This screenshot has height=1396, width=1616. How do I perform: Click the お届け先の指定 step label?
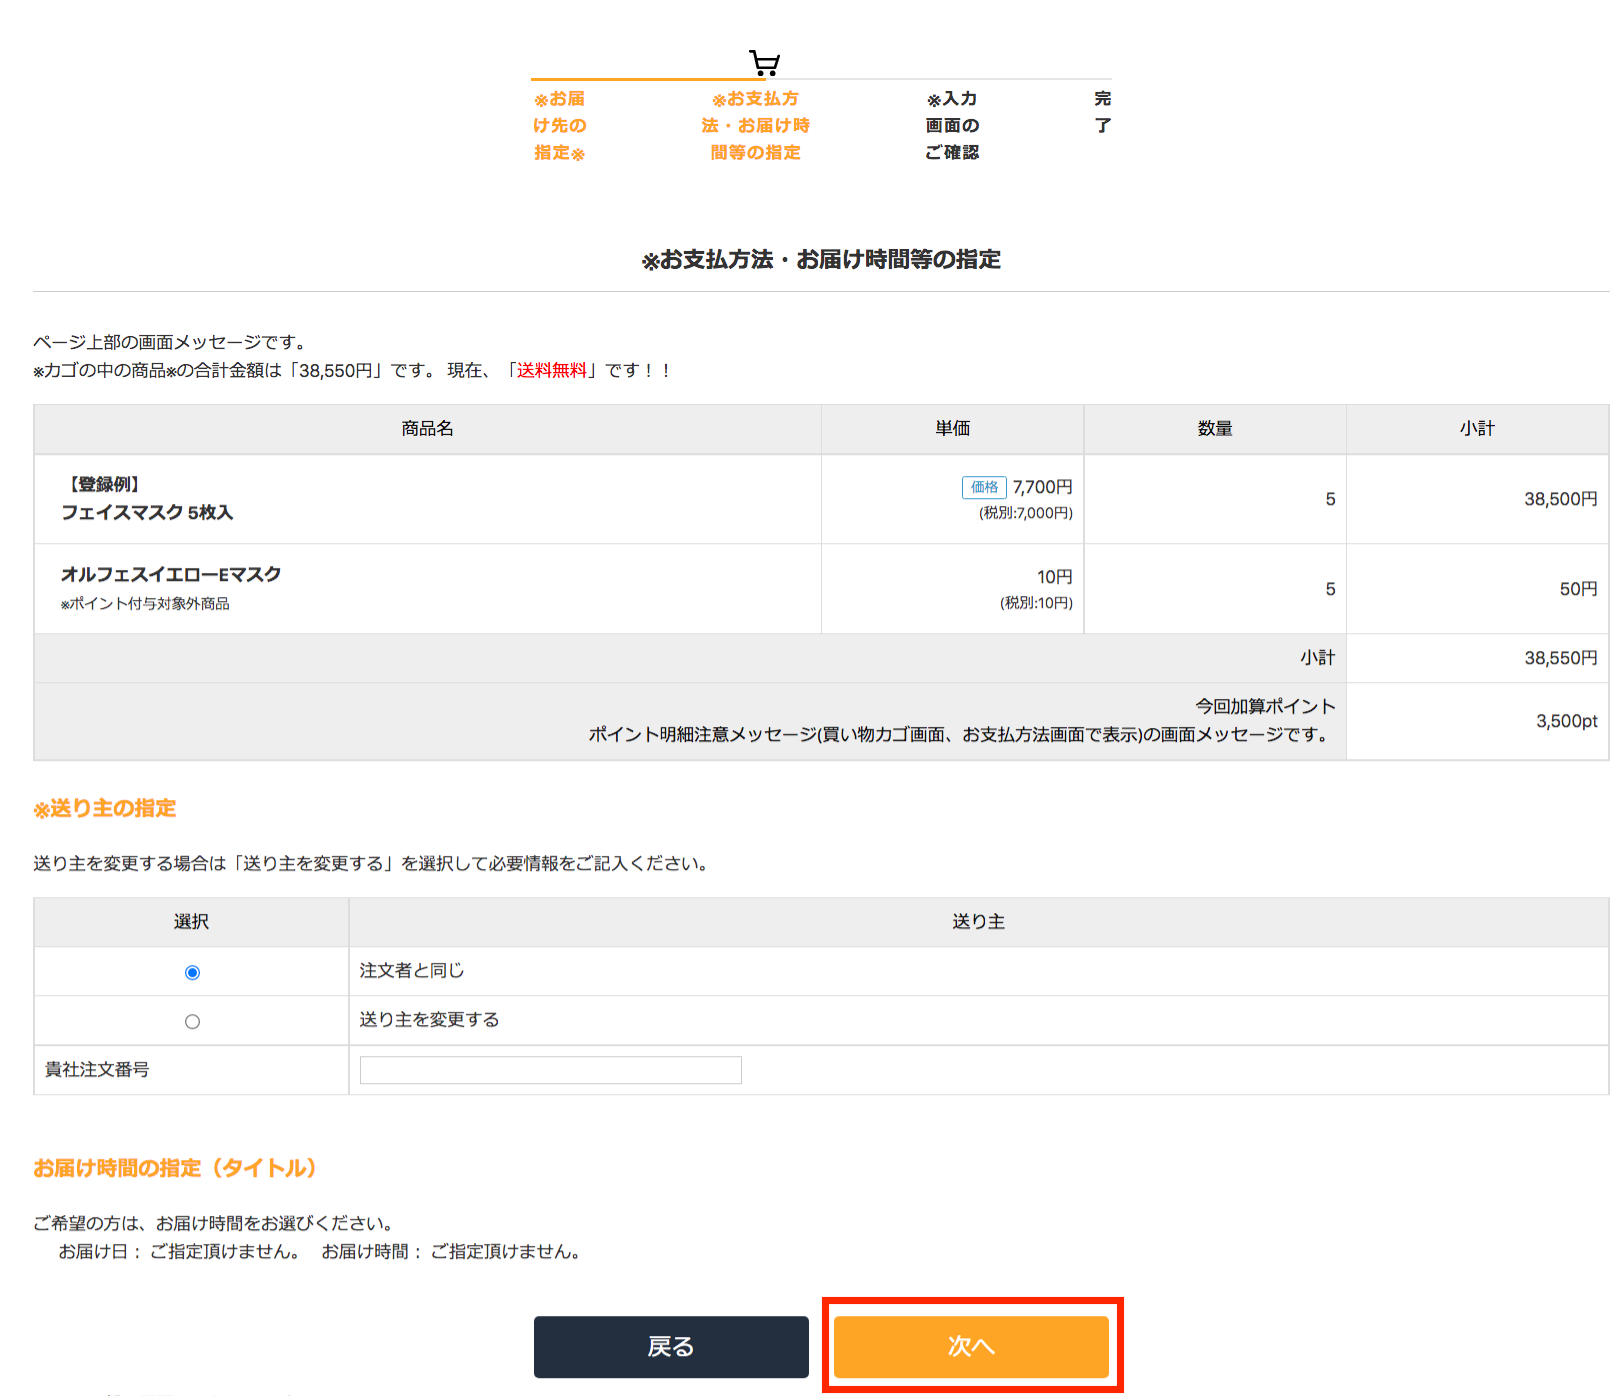pos(559,126)
